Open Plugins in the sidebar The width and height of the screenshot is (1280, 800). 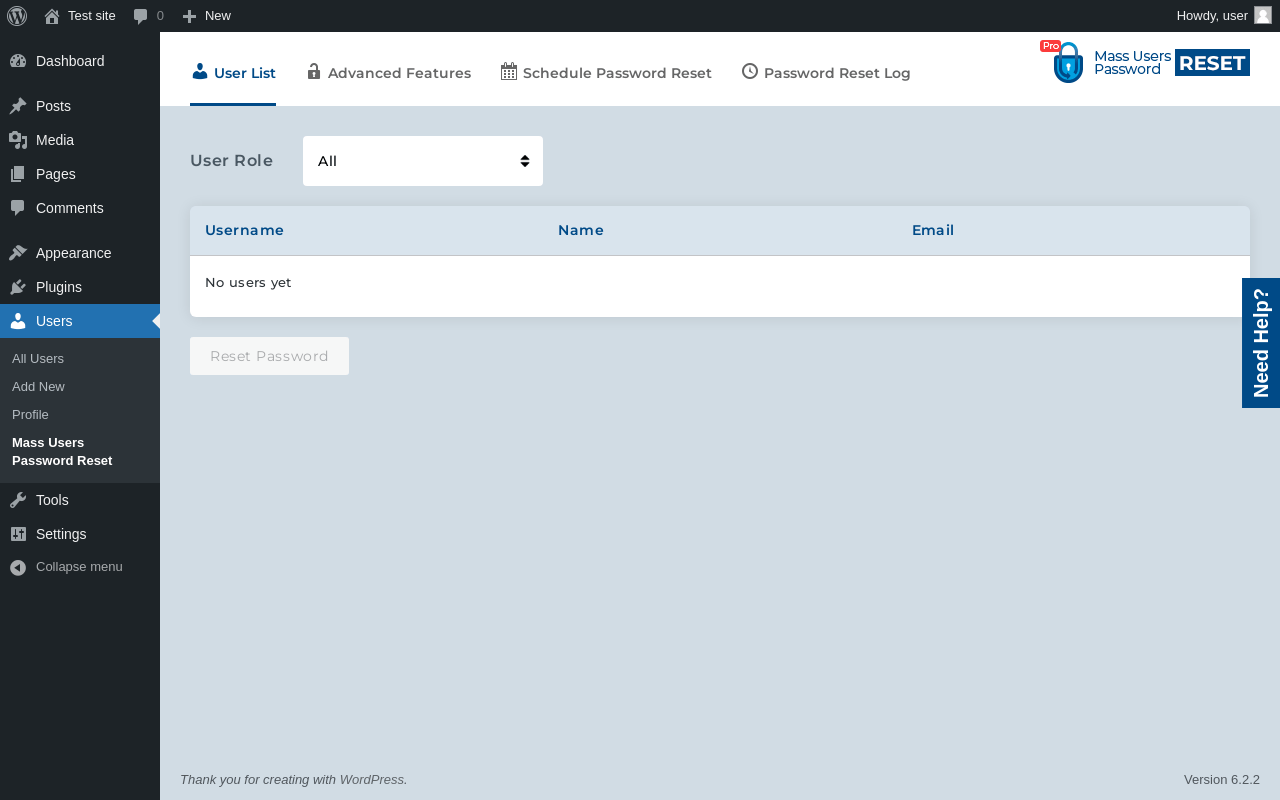tap(80, 287)
